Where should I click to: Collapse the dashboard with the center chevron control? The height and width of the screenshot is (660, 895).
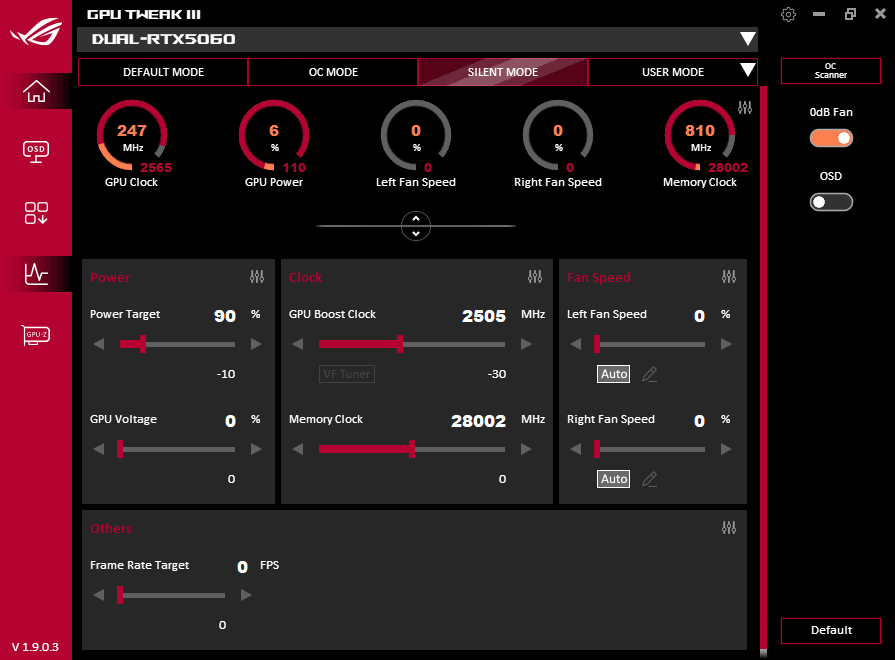click(416, 226)
